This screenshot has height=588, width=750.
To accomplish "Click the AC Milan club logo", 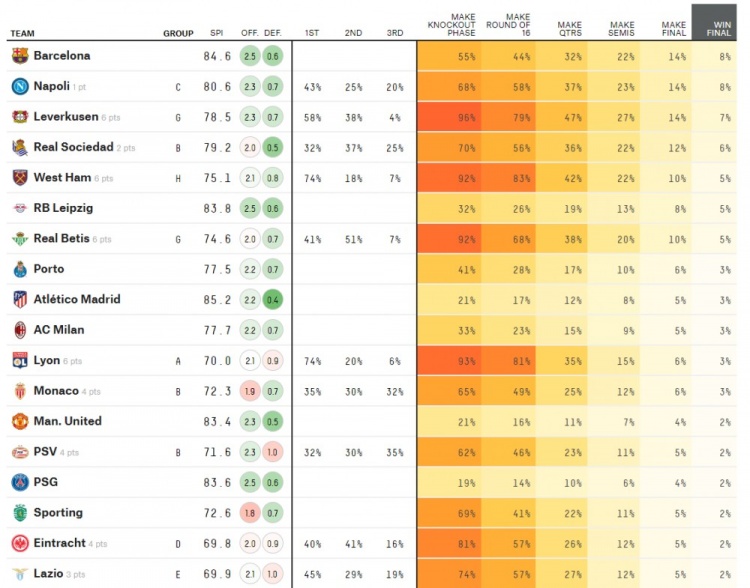I will click(20, 330).
